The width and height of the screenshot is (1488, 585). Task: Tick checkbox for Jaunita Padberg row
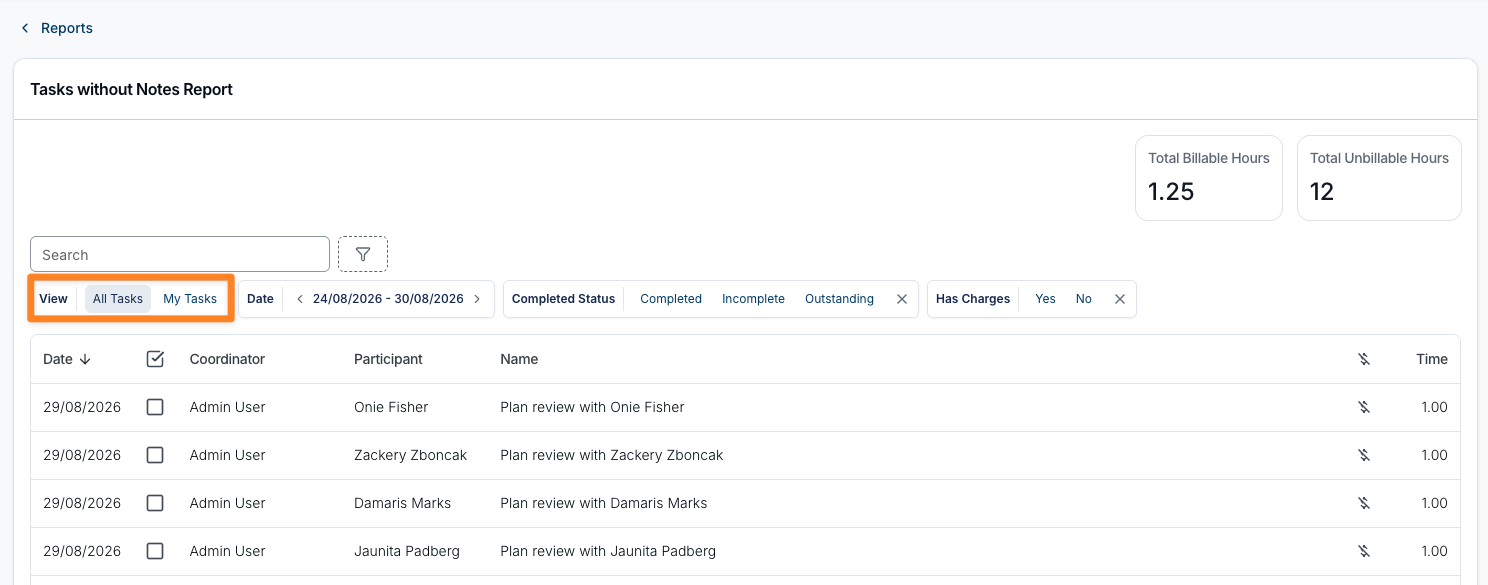click(x=155, y=551)
